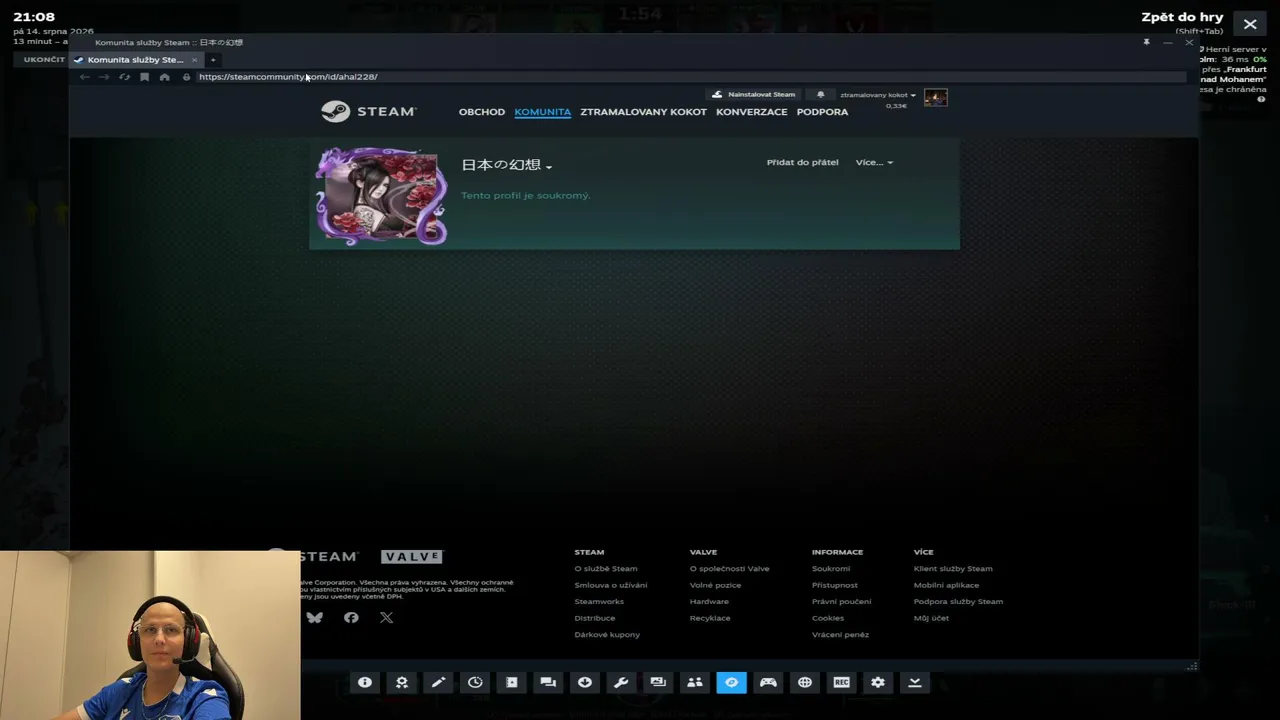
Task: Click the account avatar thumbnail in header
Action: pos(936,97)
